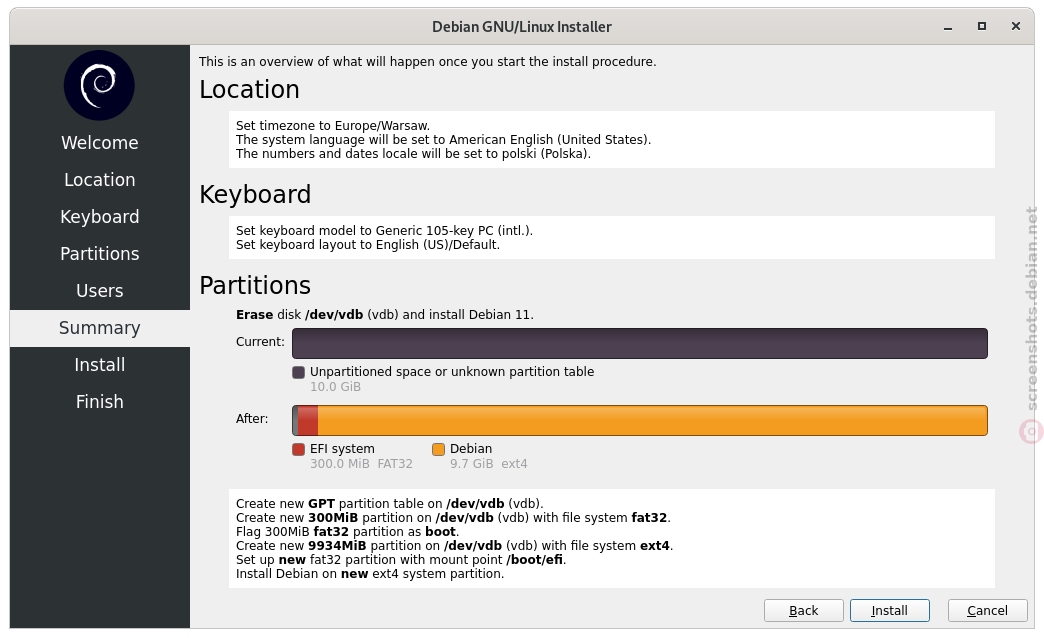The width and height of the screenshot is (1044, 638).
Task: Cancel the installer
Action: (x=987, y=611)
